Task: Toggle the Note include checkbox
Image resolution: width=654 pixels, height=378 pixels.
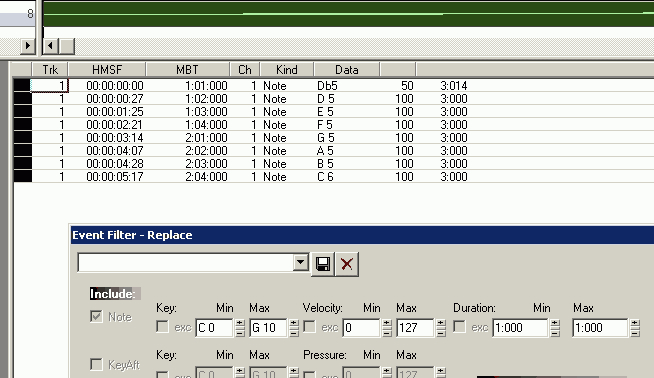Action: pyautogui.click(x=96, y=317)
